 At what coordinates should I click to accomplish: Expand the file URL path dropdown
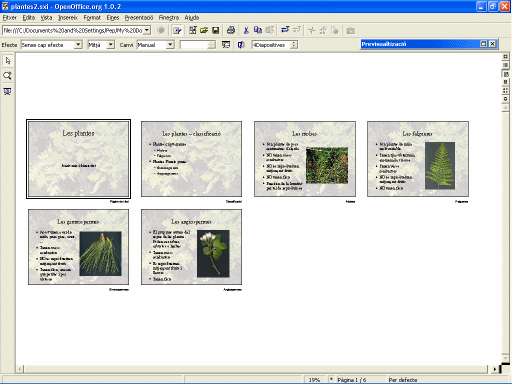pyautogui.click(x=147, y=30)
